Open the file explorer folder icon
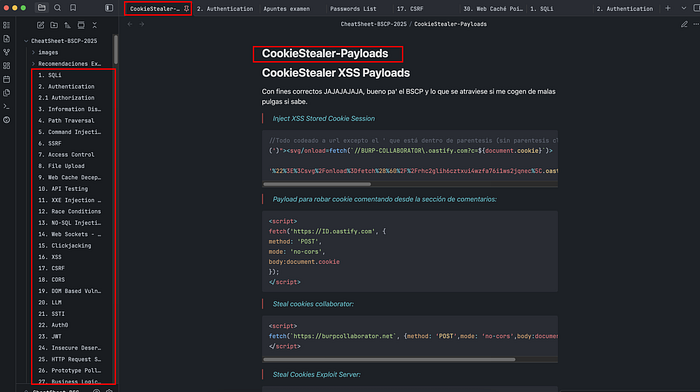The width and height of the screenshot is (700, 392). click(42, 8)
